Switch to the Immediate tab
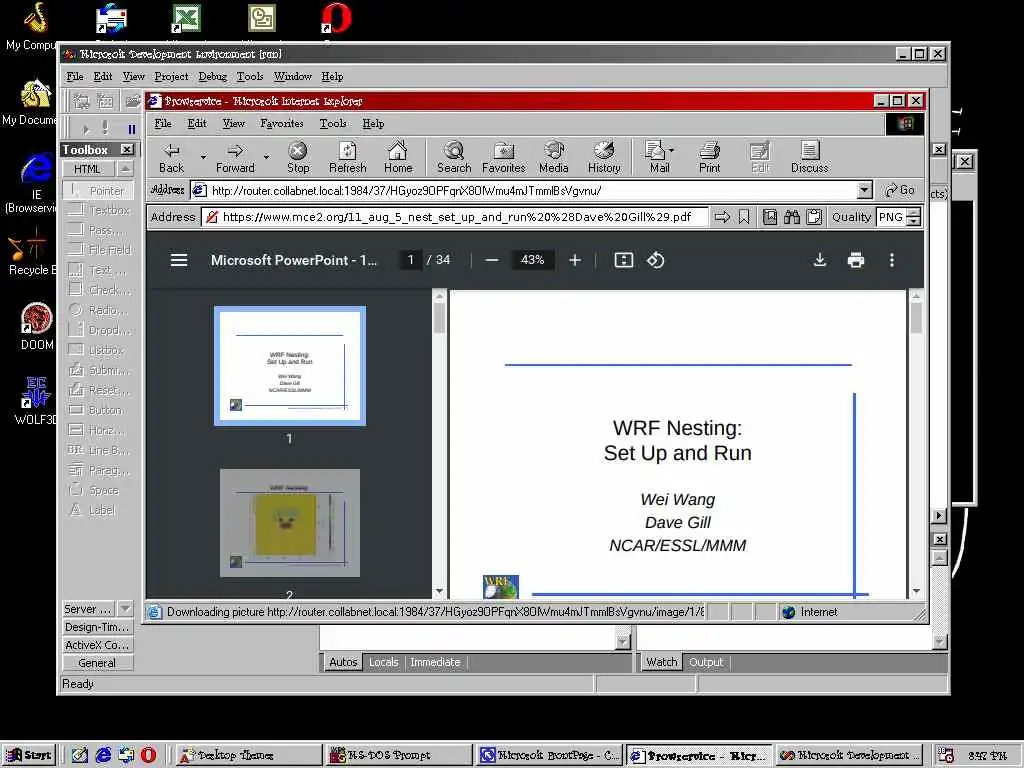1024x768 pixels. pos(435,662)
